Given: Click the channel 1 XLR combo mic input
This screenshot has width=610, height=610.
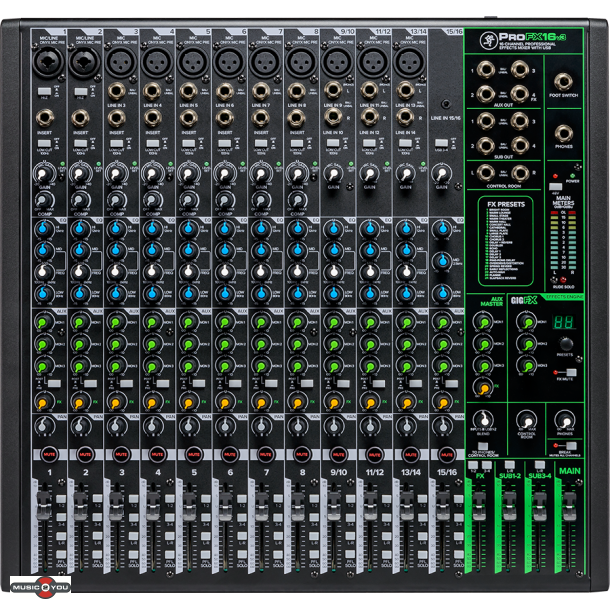Looking at the screenshot, I should (x=46, y=64).
